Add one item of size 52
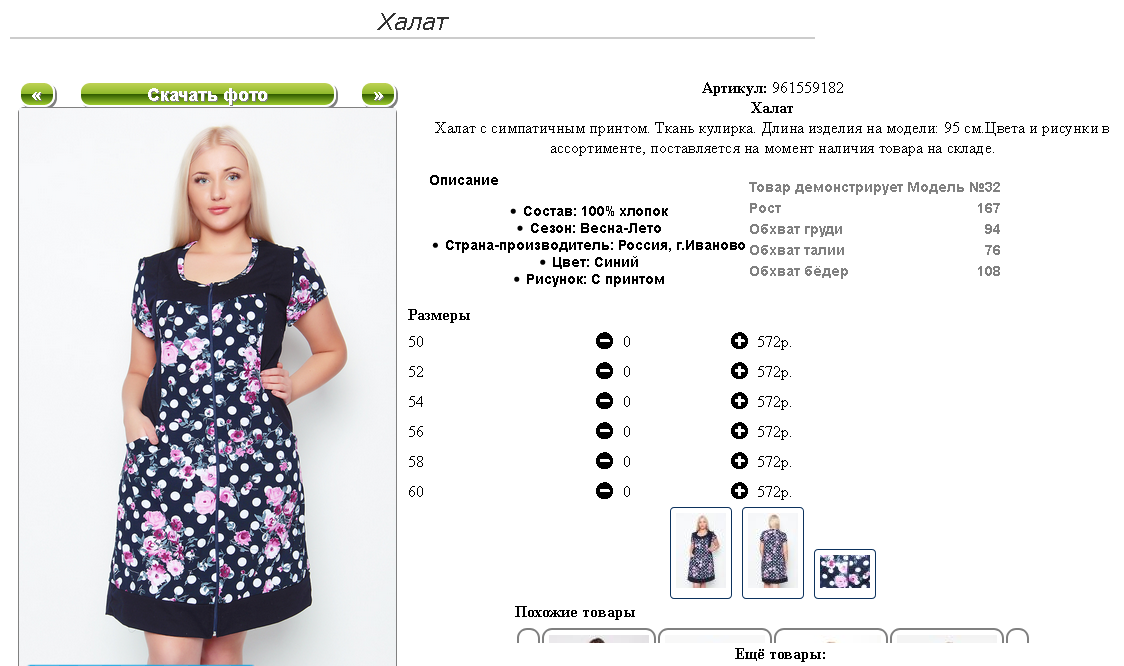Image resolution: width=1124 pixels, height=666 pixels. pos(739,371)
